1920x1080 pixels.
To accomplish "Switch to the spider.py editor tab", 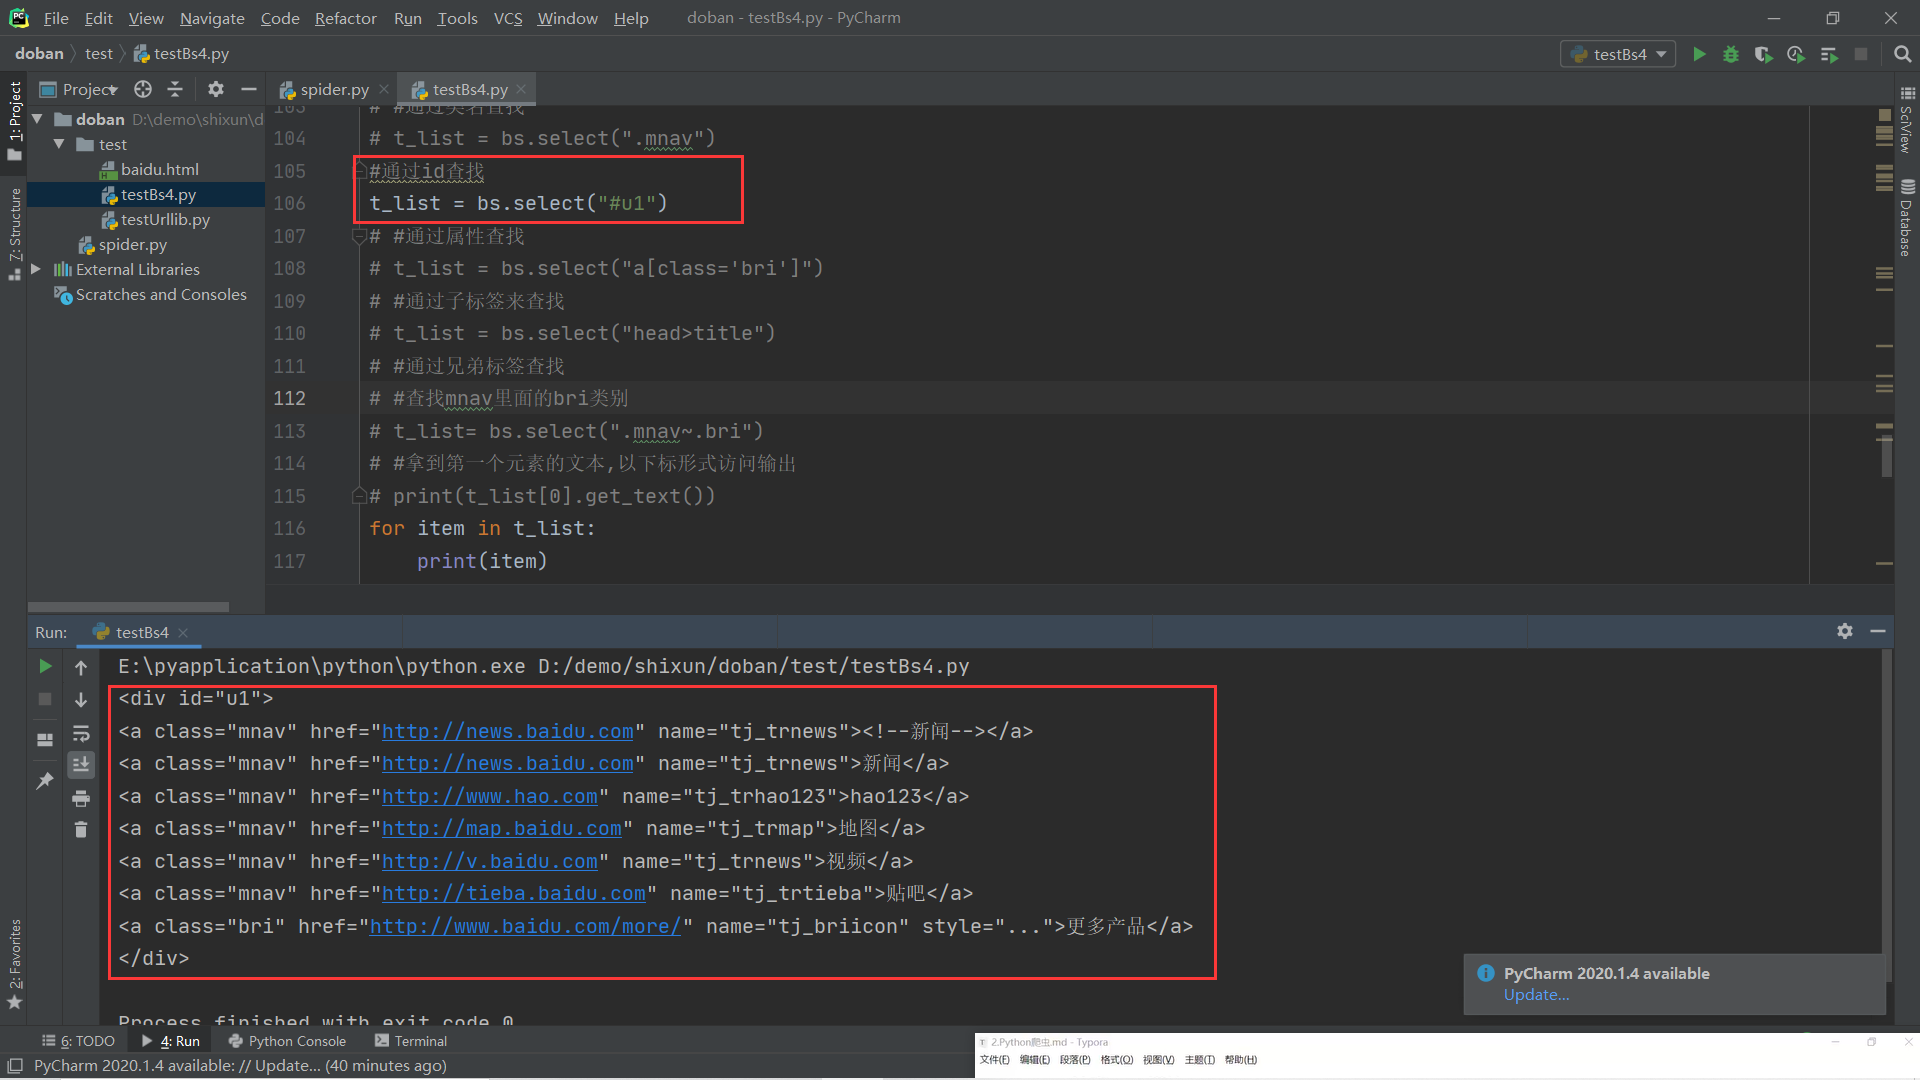I will [x=333, y=89].
